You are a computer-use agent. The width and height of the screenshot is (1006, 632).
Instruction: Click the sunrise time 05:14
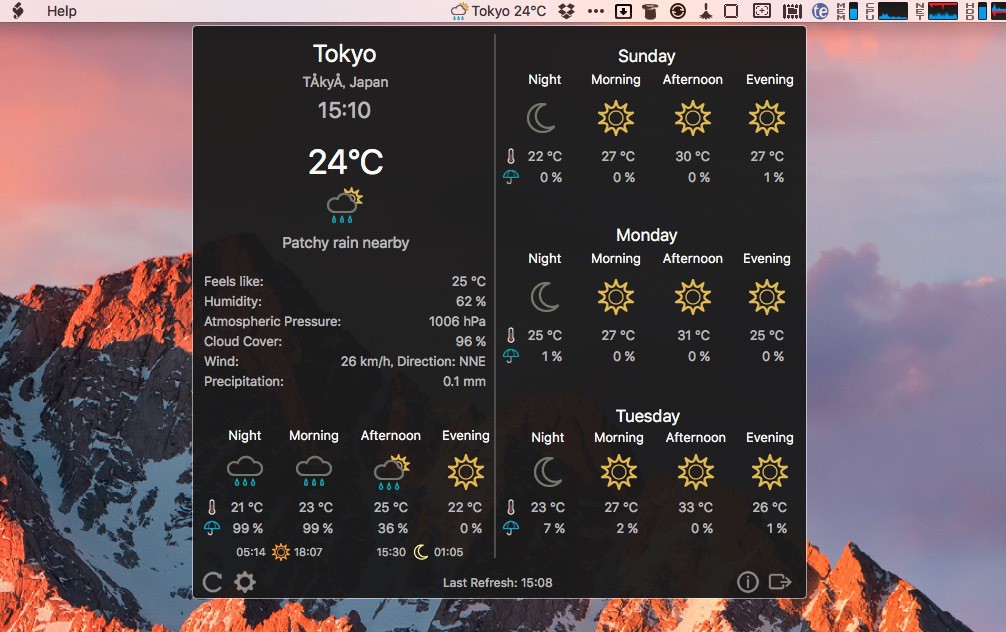click(x=250, y=552)
